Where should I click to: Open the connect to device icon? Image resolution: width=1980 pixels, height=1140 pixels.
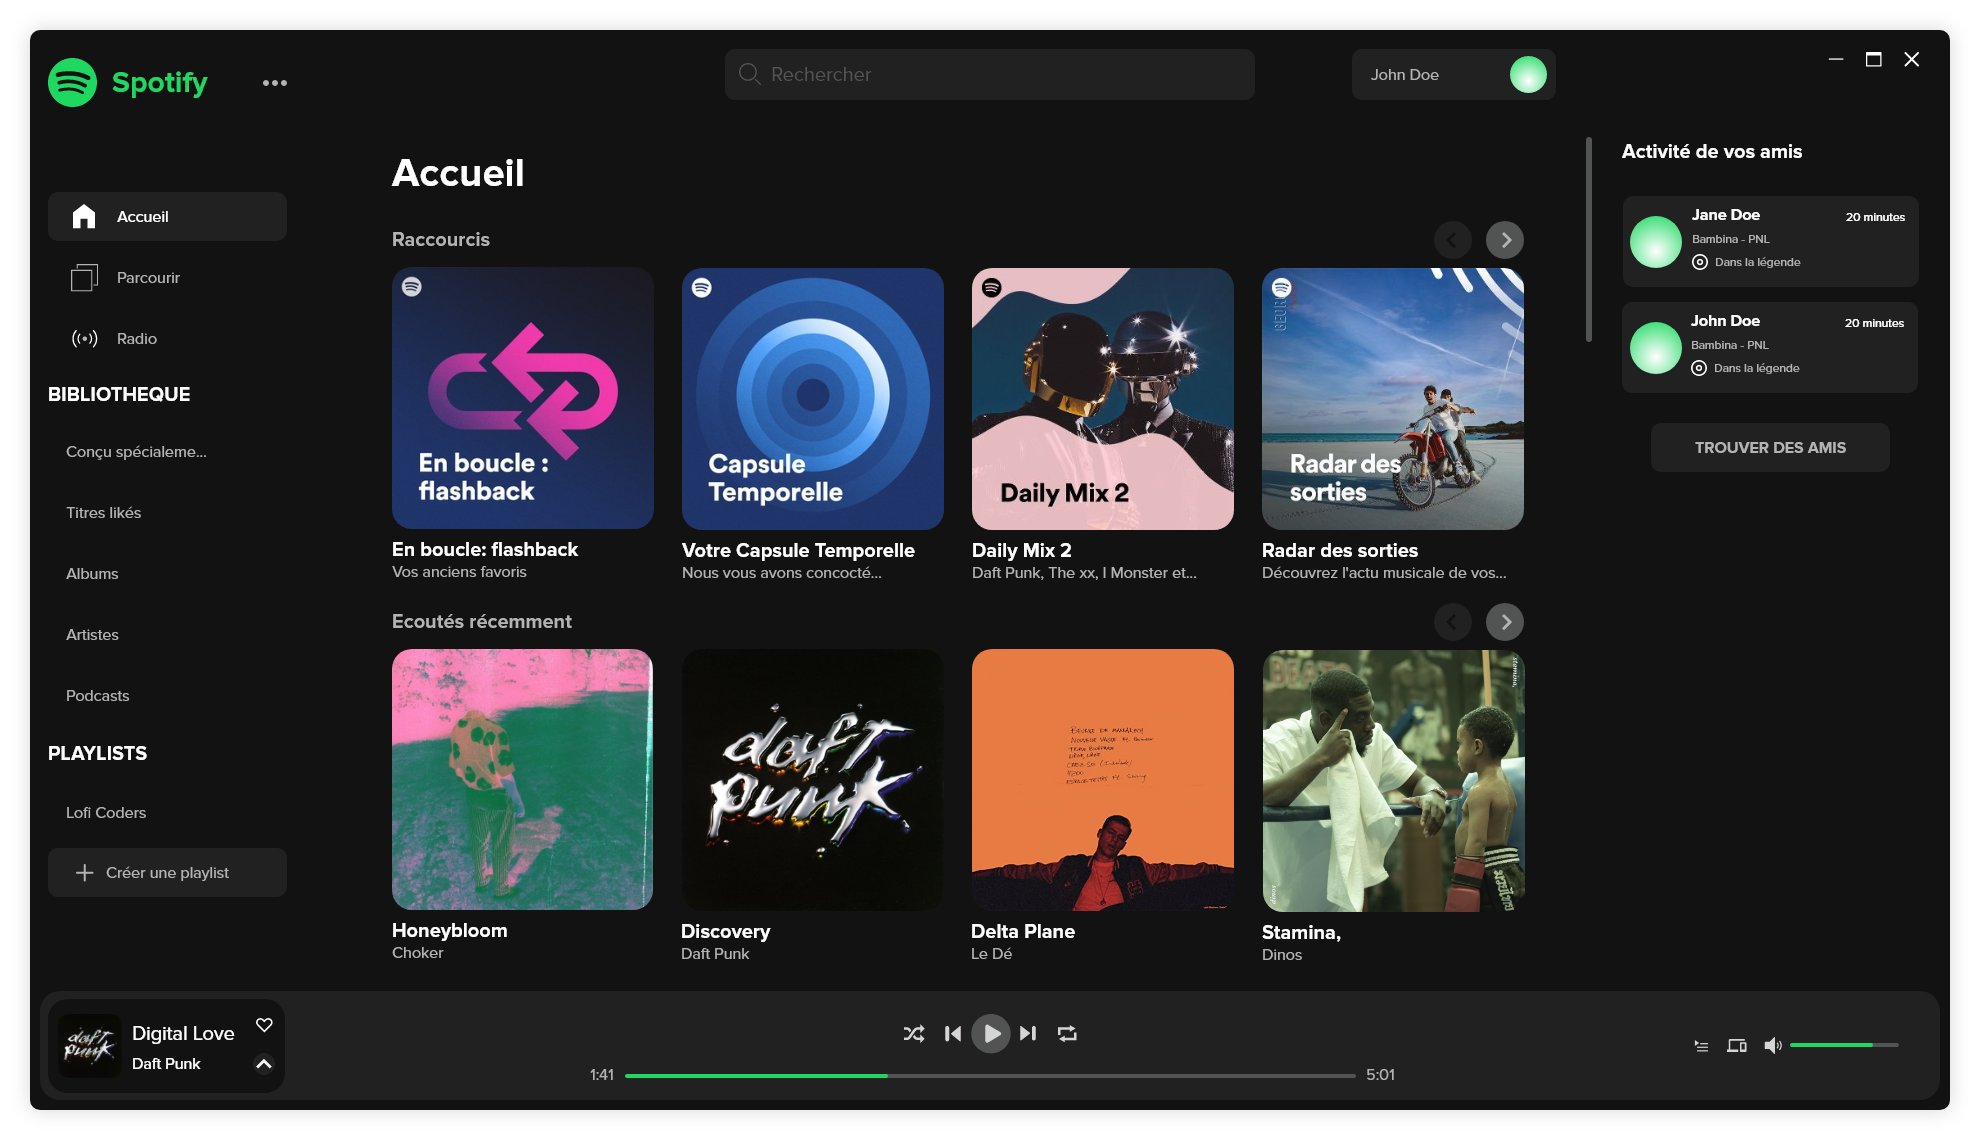tap(1737, 1046)
